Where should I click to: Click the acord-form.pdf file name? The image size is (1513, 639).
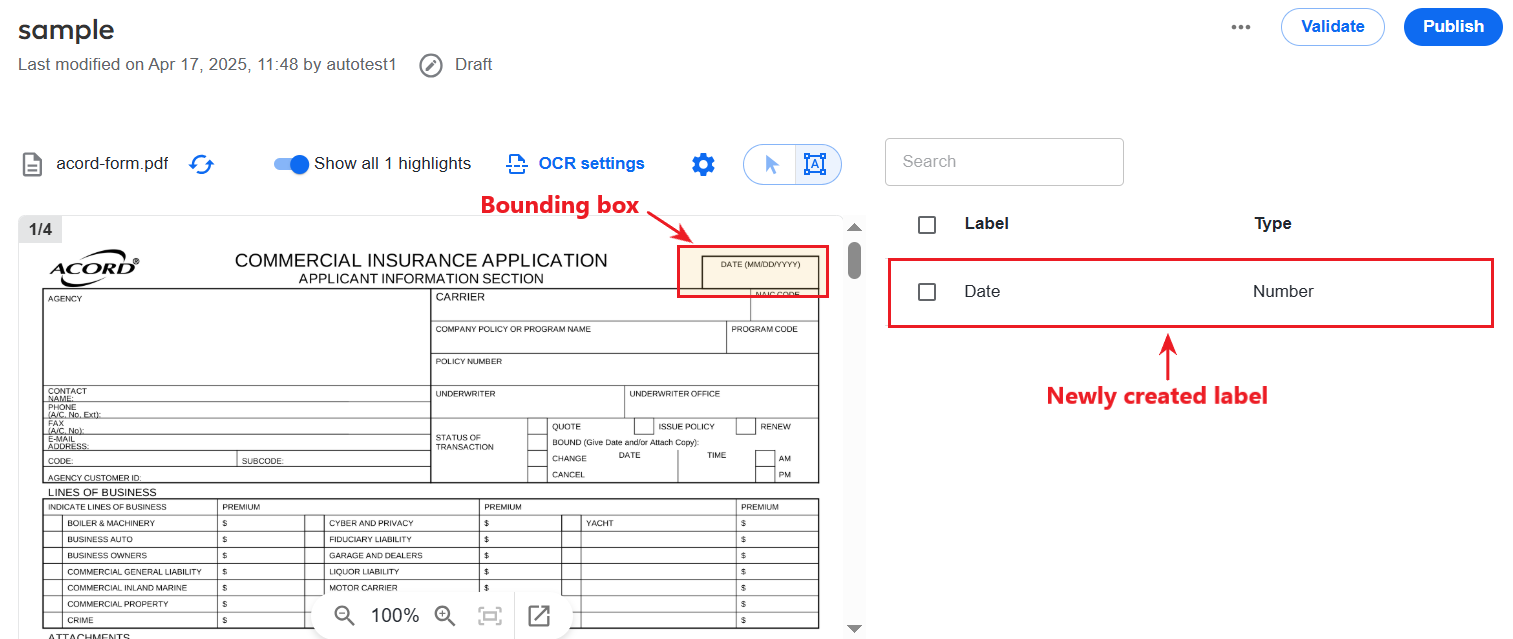(x=112, y=164)
